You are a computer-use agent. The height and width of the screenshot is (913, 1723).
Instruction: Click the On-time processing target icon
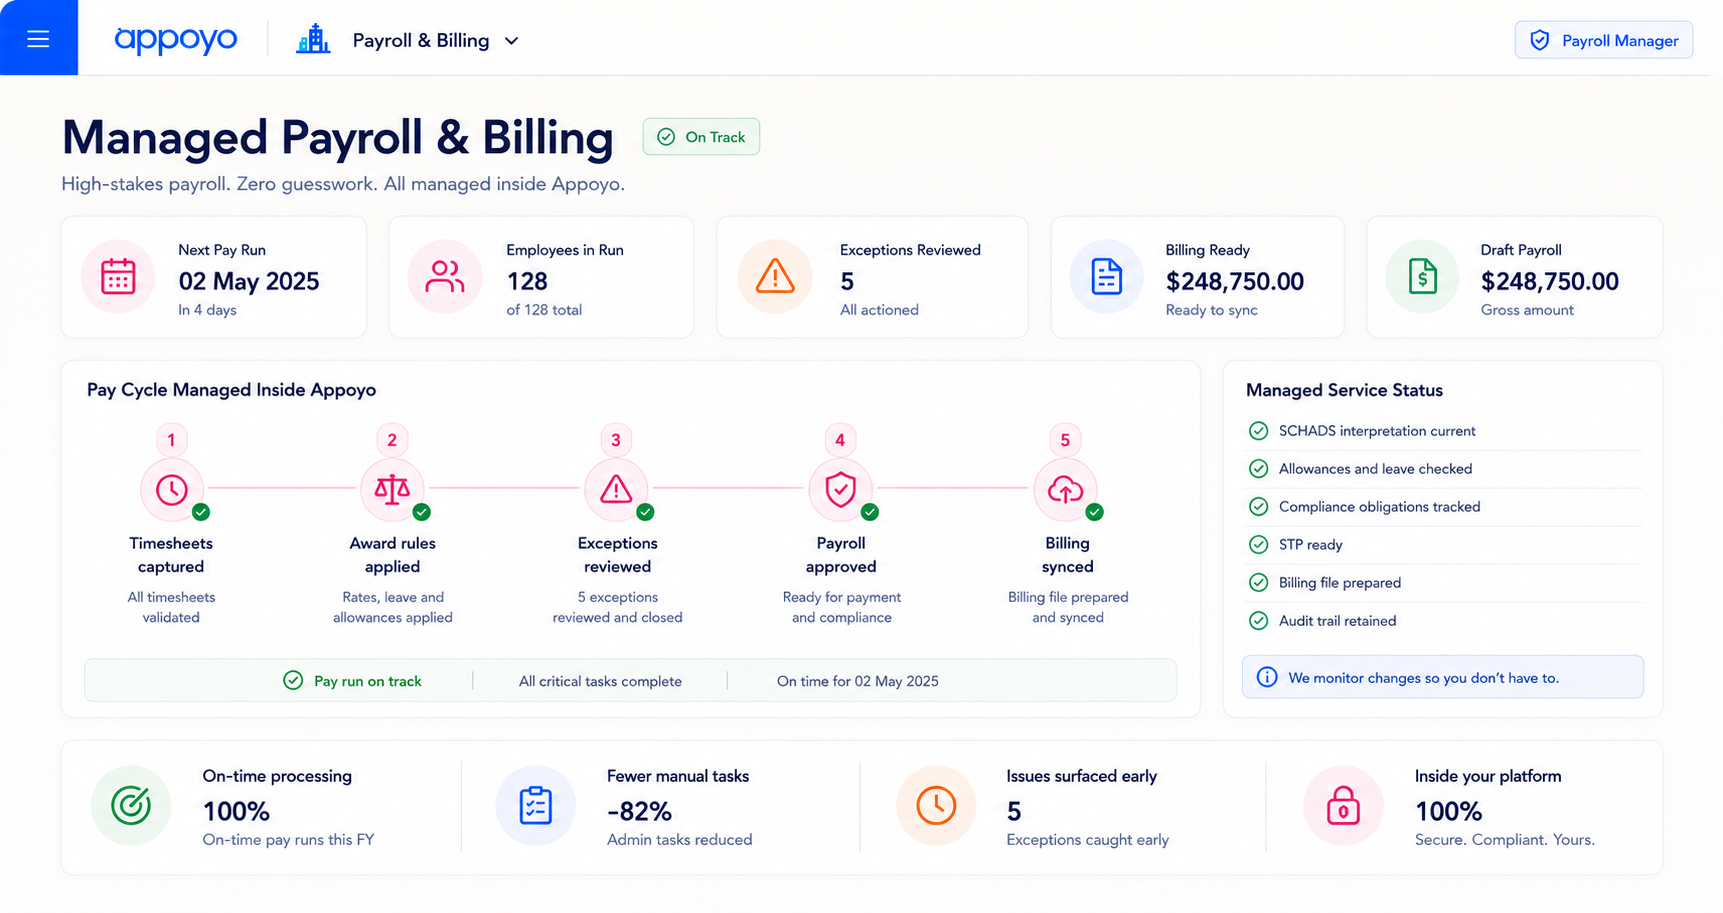click(x=131, y=805)
